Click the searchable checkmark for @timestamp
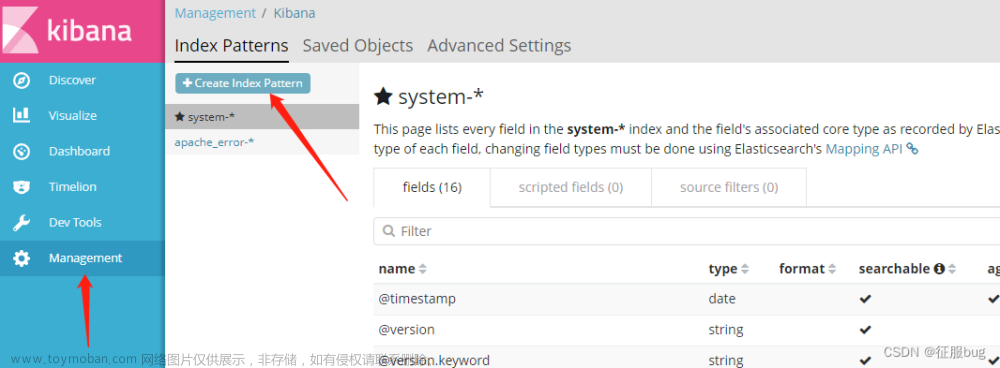 click(865, 299)
